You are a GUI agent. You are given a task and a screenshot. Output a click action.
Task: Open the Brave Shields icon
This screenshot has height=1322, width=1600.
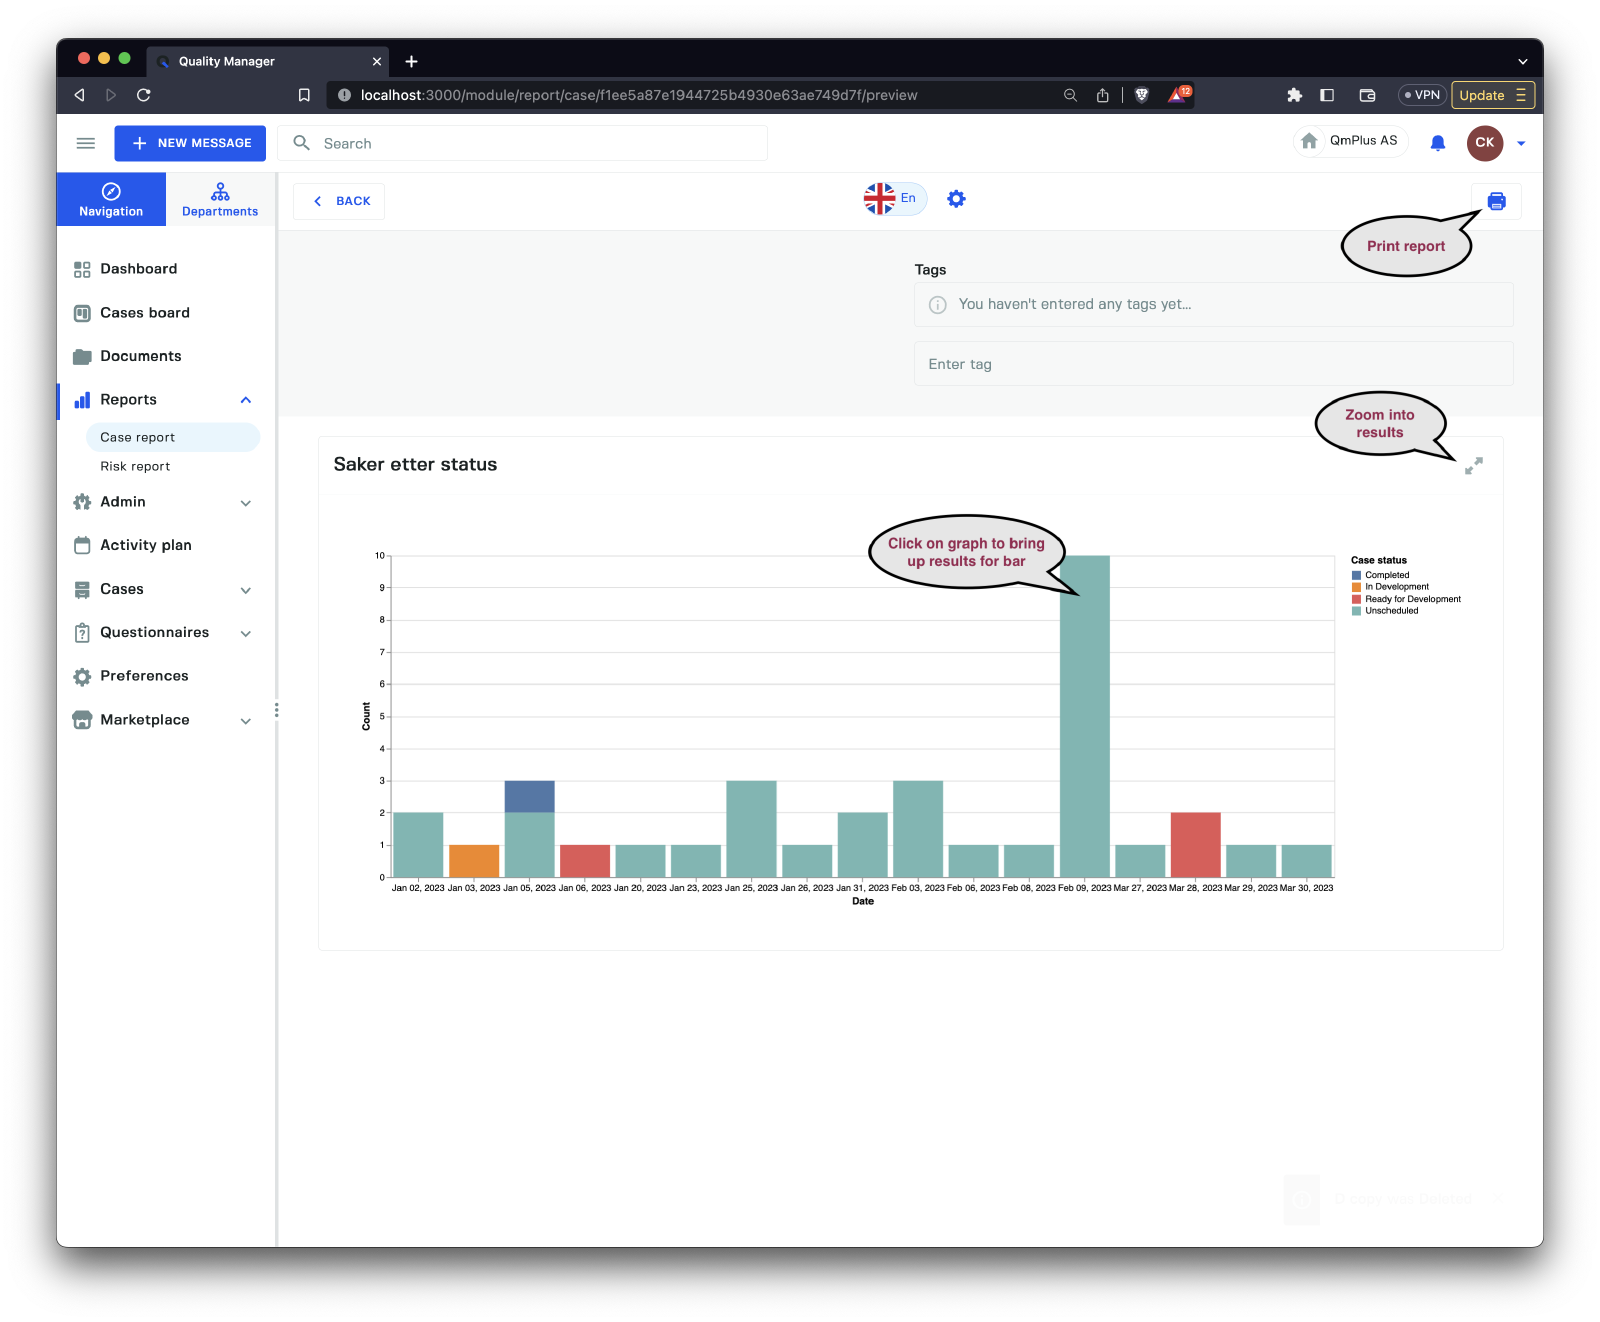pos(1142,95)
